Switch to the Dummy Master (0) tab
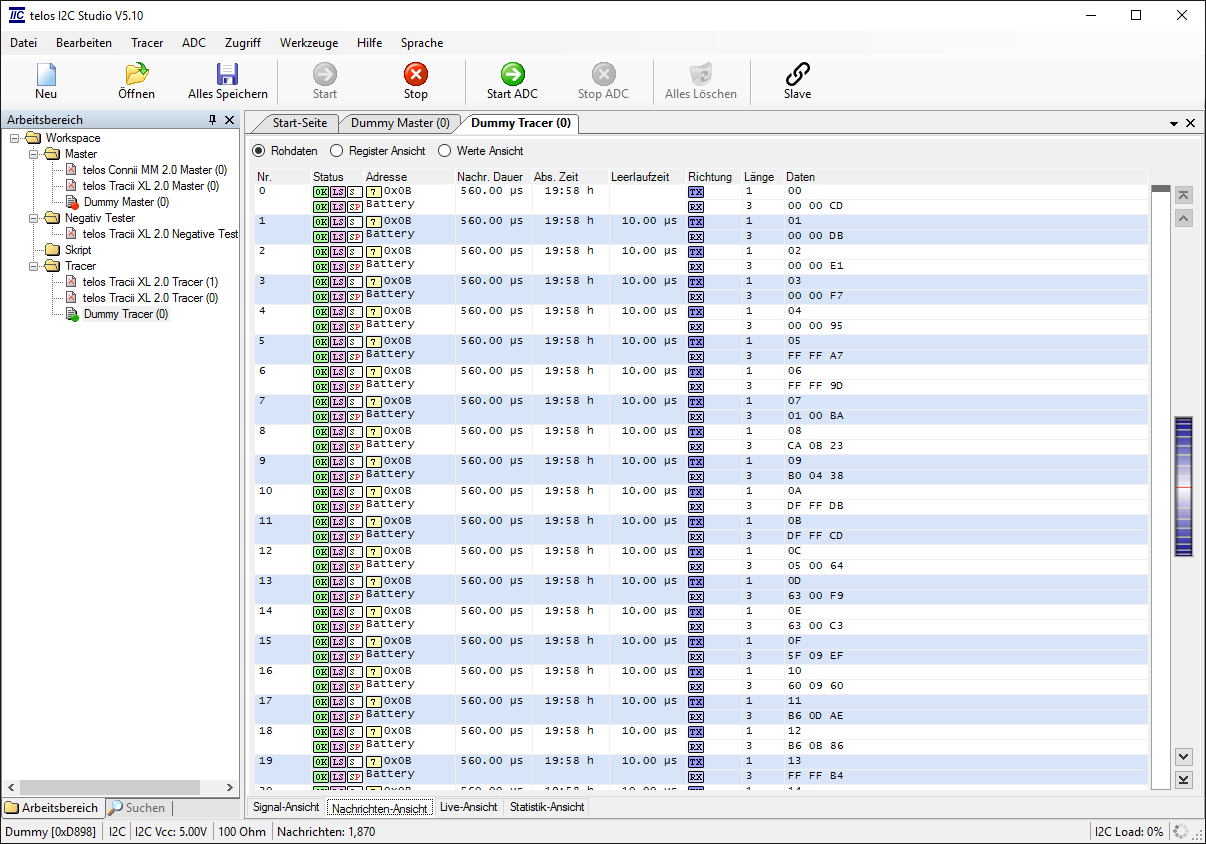 [399, 123]
